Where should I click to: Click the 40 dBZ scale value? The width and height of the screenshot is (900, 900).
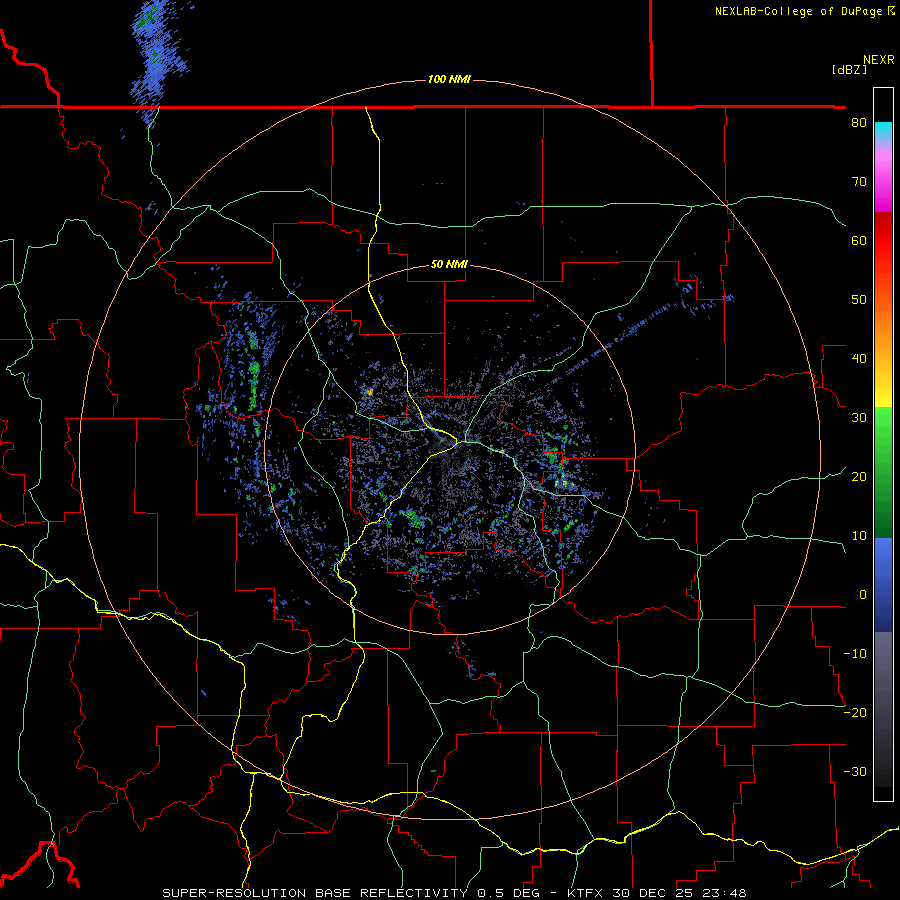point(859,358)
